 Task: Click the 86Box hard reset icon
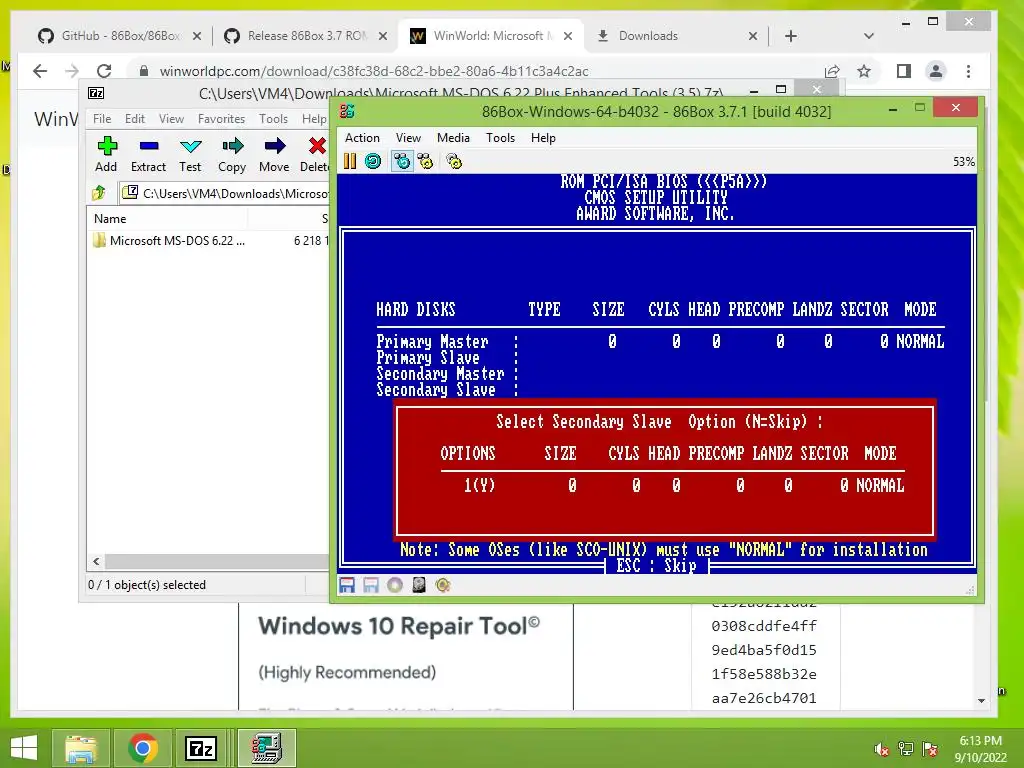(373, 161)
